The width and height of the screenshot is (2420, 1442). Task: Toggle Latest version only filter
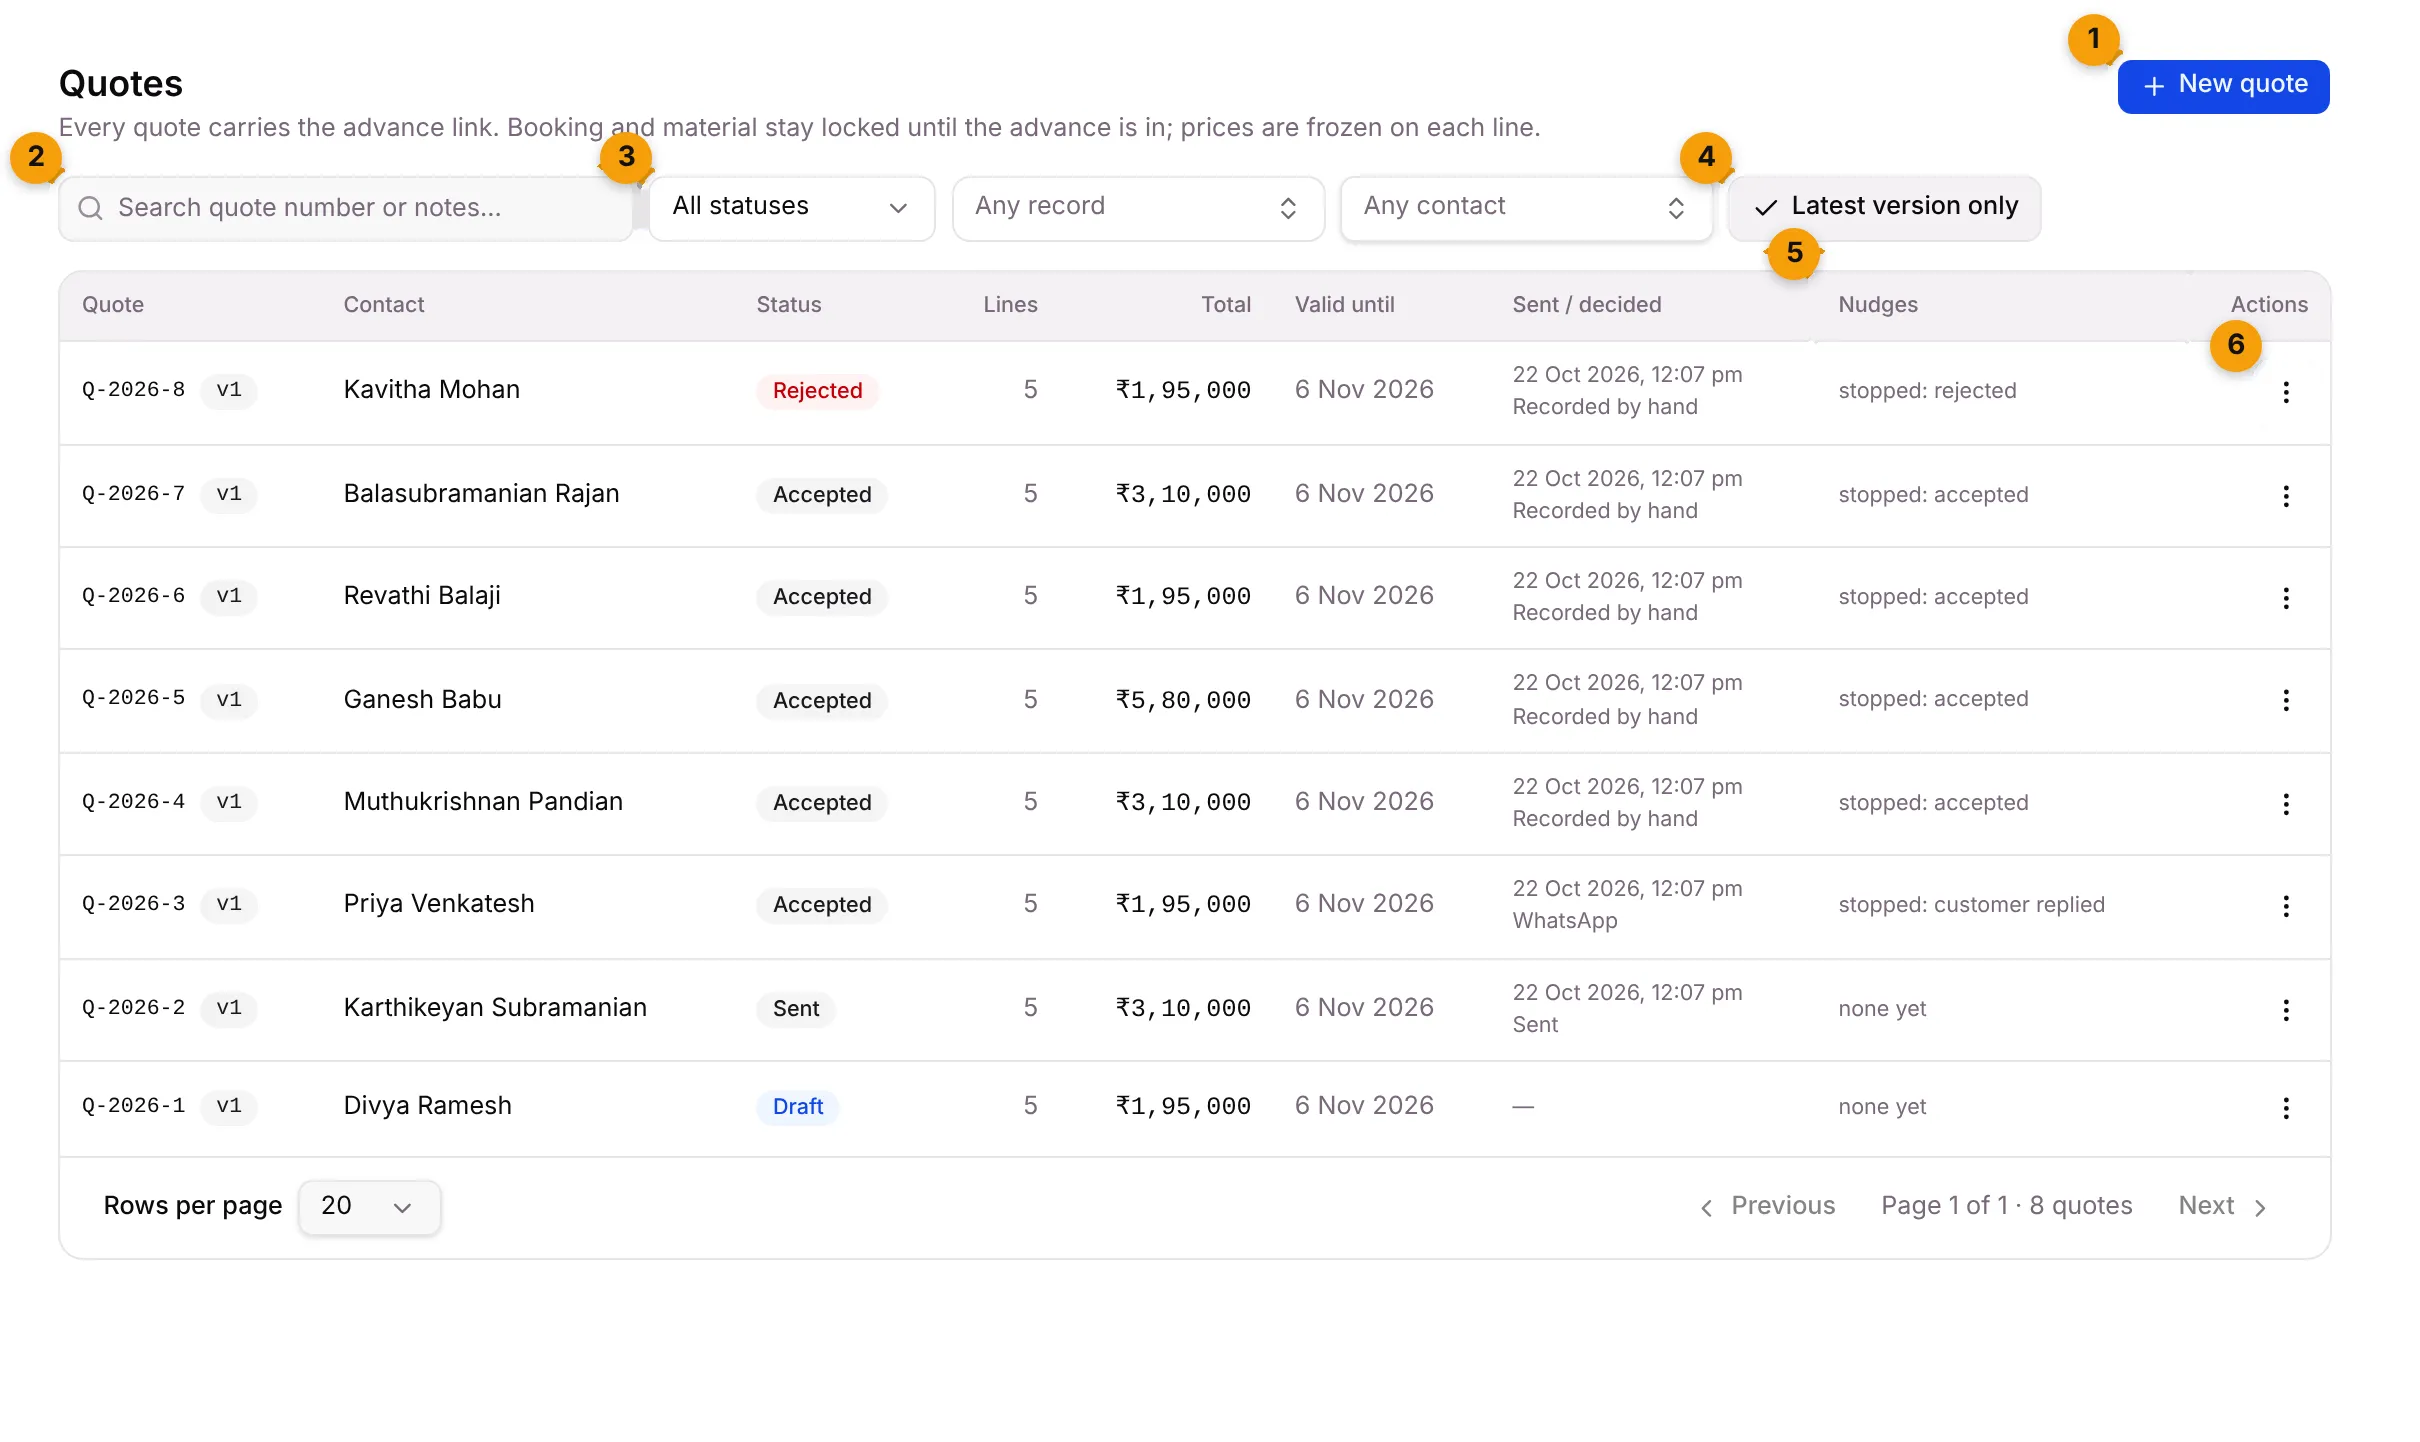tap(1884, 207)
